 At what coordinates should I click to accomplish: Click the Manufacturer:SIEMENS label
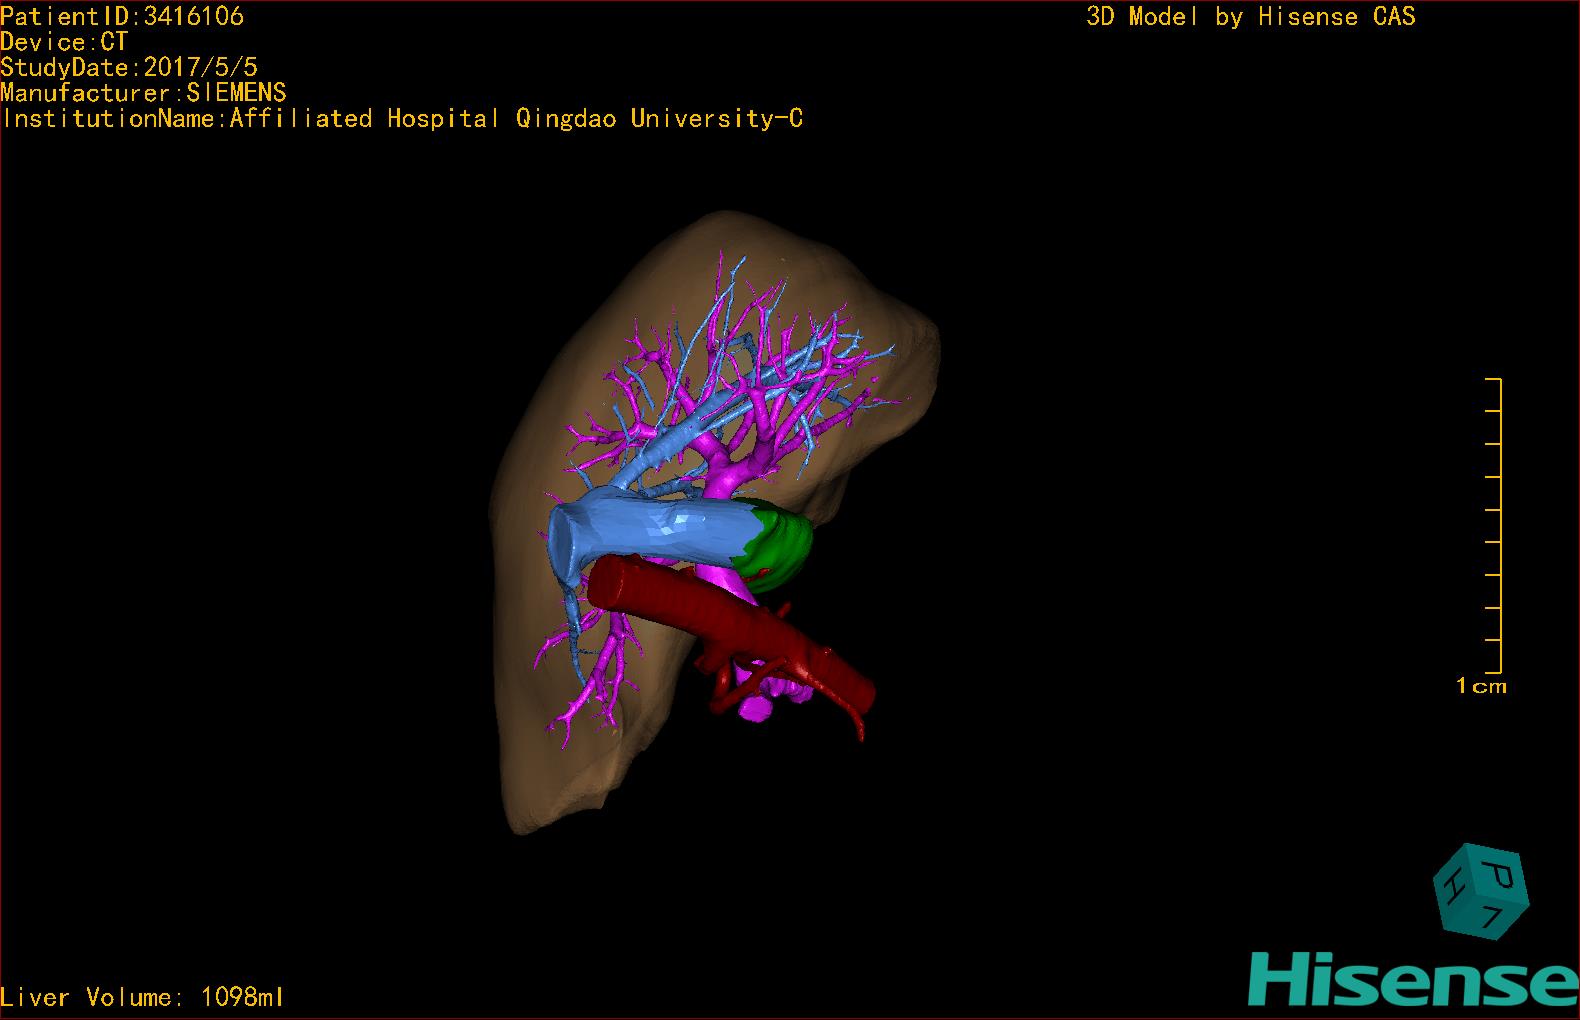coord(143,93)
